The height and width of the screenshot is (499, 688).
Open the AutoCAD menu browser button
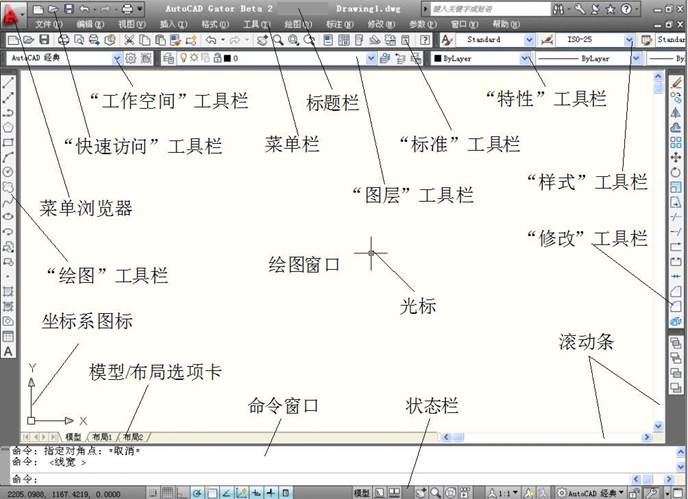coord(12,14)
